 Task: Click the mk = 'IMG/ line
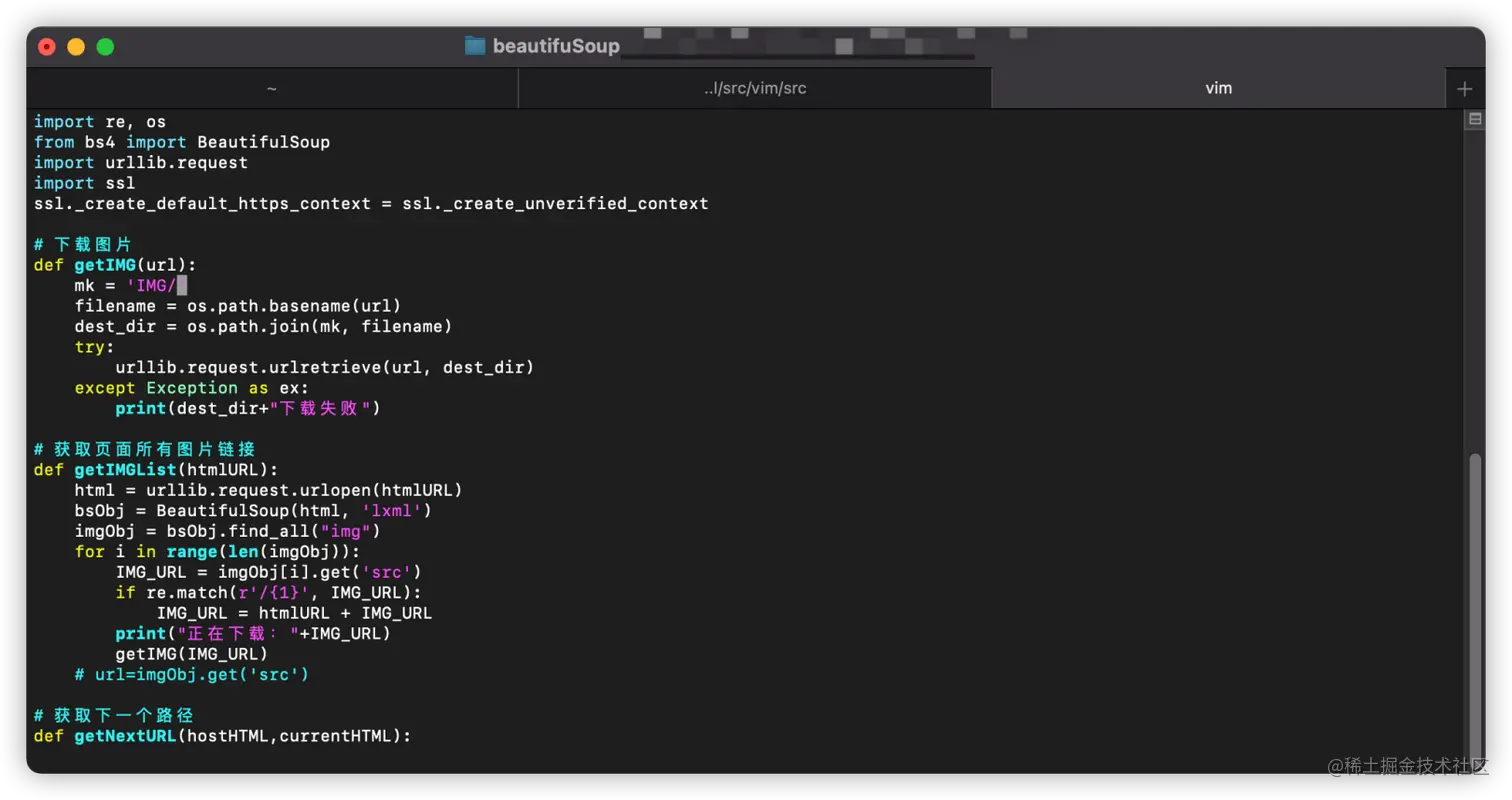coord(131,285)
